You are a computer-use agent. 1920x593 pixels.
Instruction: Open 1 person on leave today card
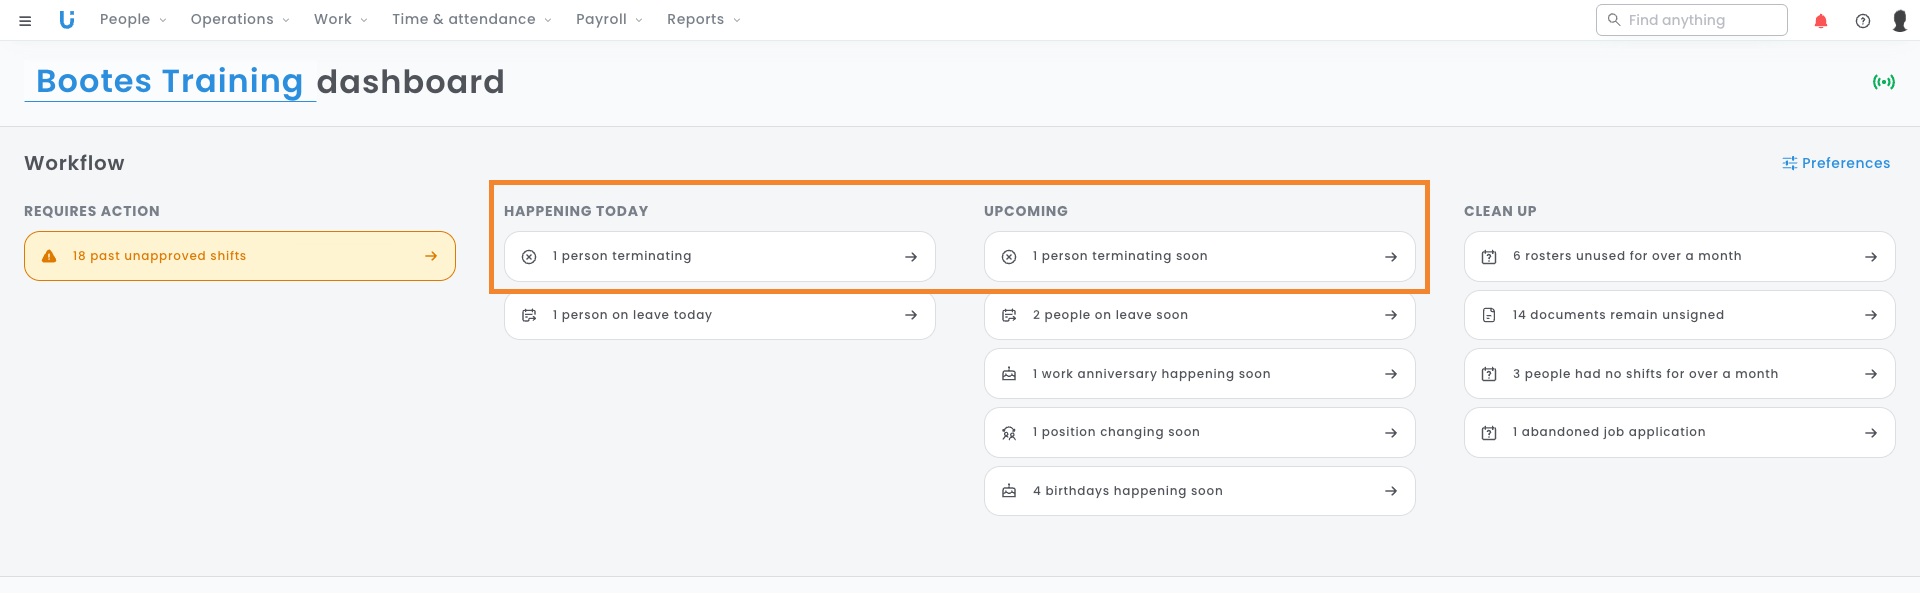coord(718,315)
